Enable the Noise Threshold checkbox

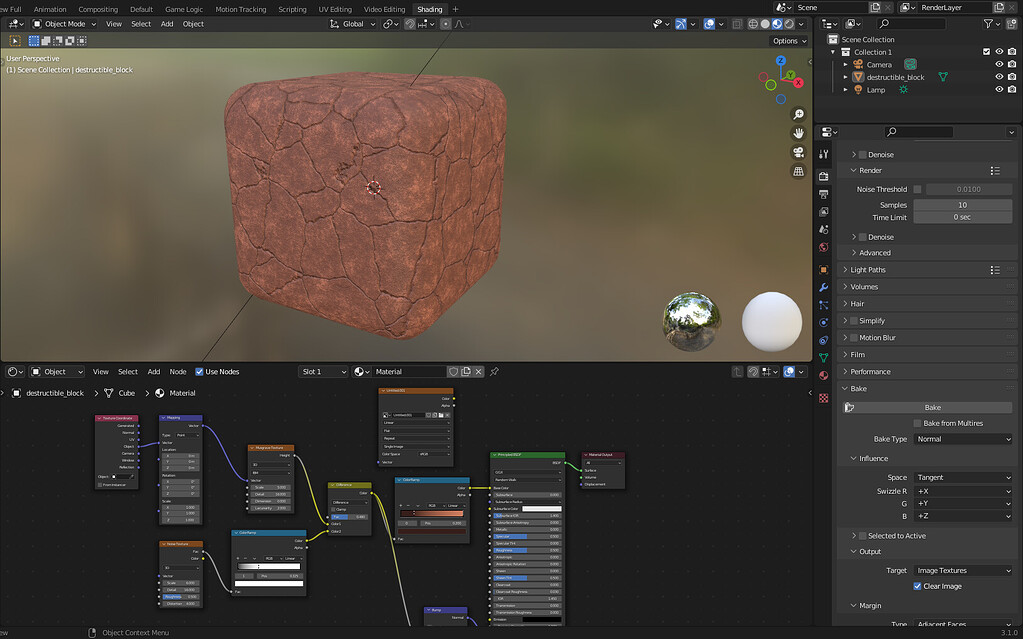point(917,189)
